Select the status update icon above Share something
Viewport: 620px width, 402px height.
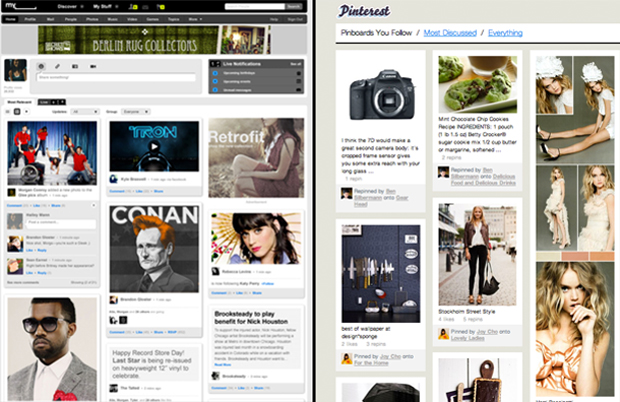pyautogui.click(x=41, y=66)
